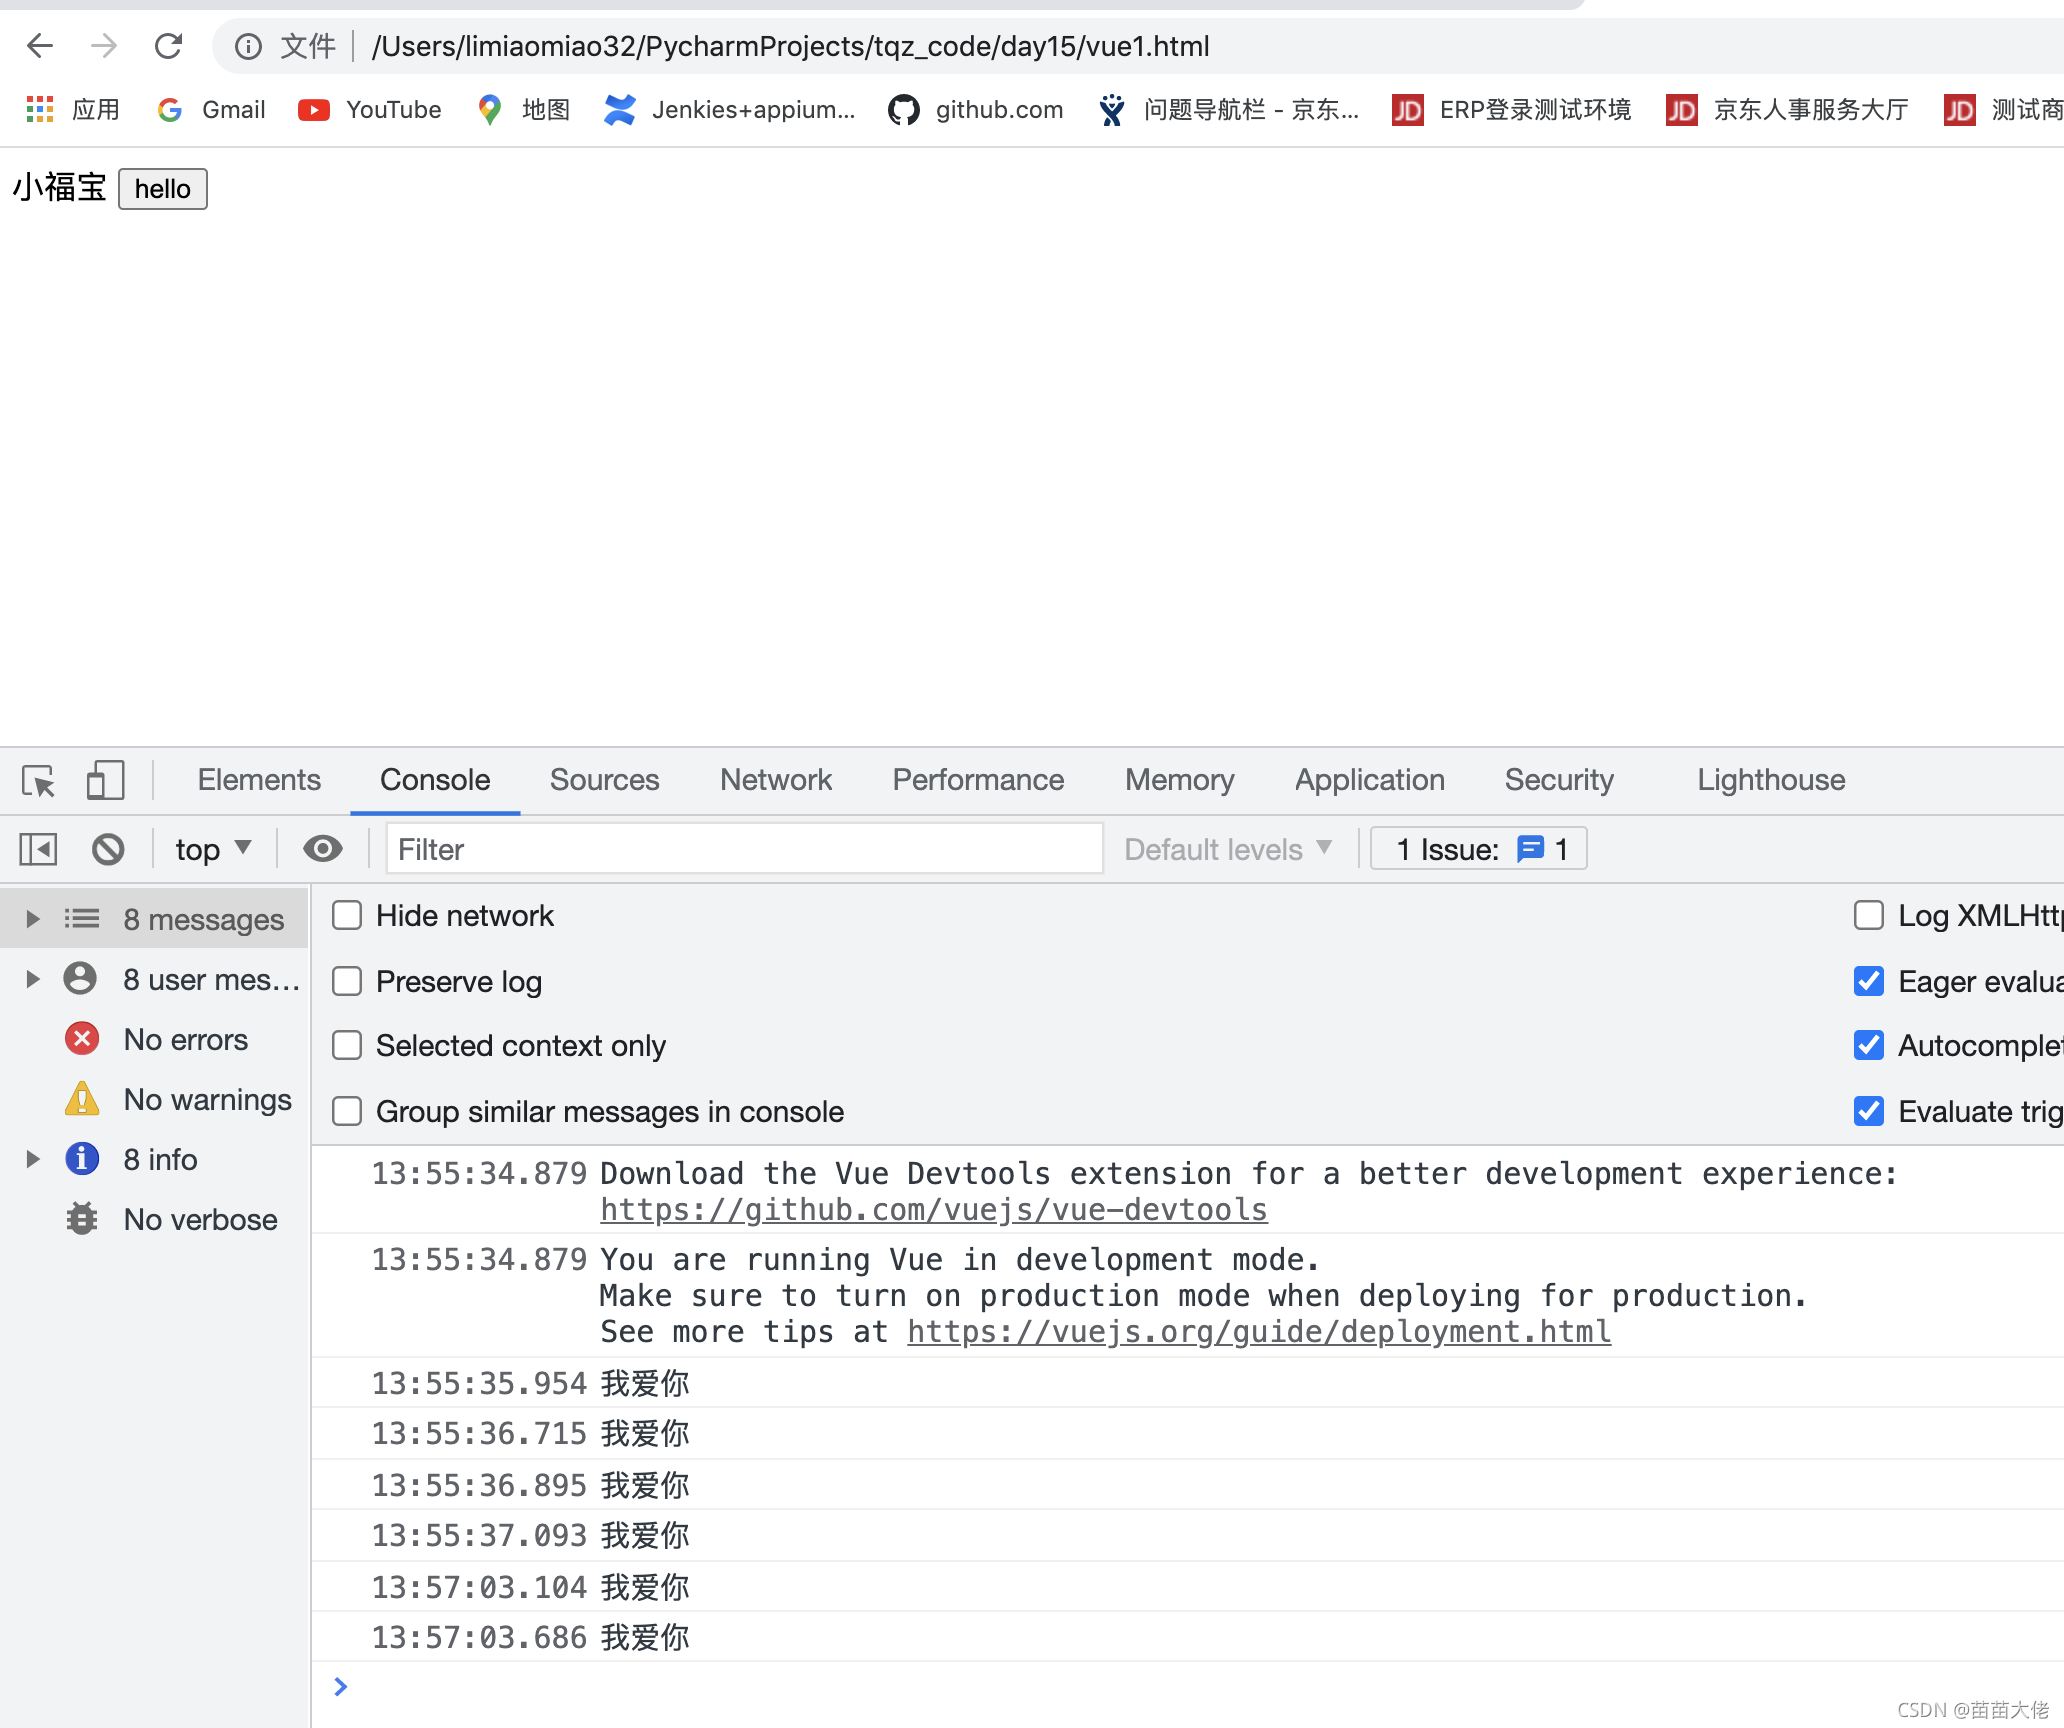Open the 问题导航栏 bookmark

[1227, 109]
